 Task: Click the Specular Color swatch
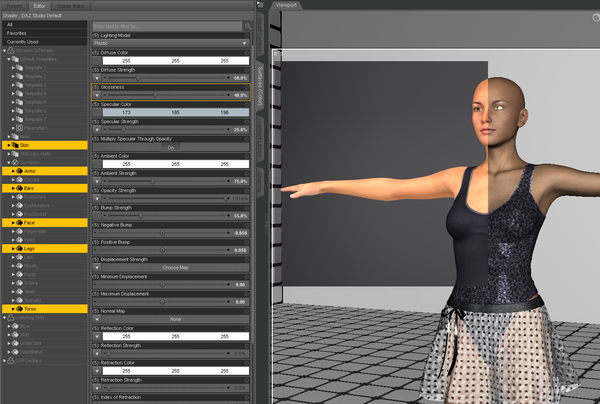click(176, 112)
